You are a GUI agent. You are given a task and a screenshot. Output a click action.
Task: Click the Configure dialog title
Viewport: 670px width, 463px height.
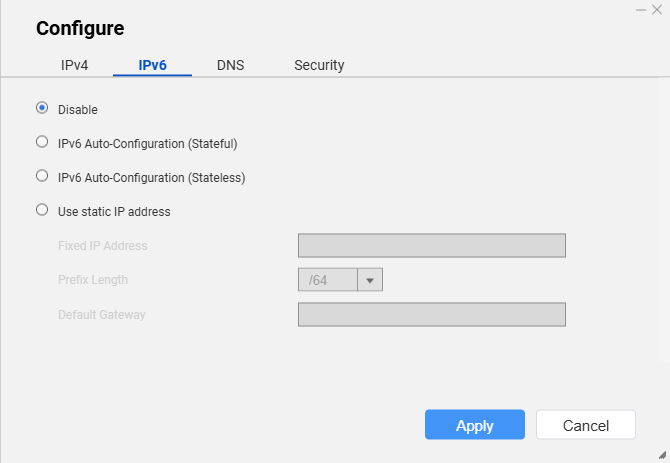pyautogui.click(x=80, y=28)
